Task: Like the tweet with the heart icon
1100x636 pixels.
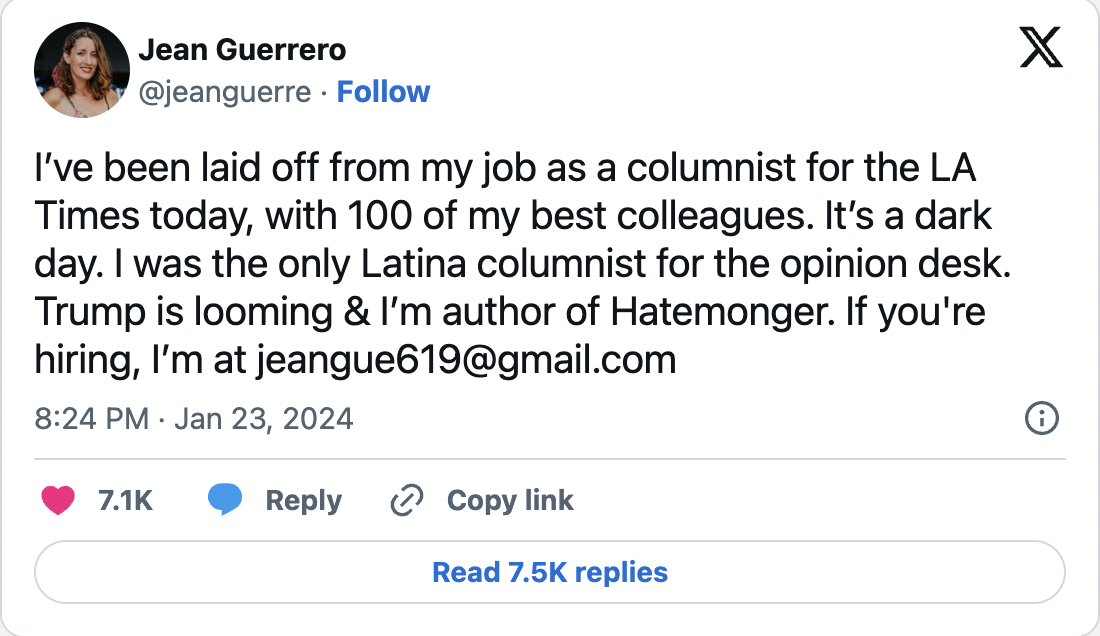Action: pos(58,500)
